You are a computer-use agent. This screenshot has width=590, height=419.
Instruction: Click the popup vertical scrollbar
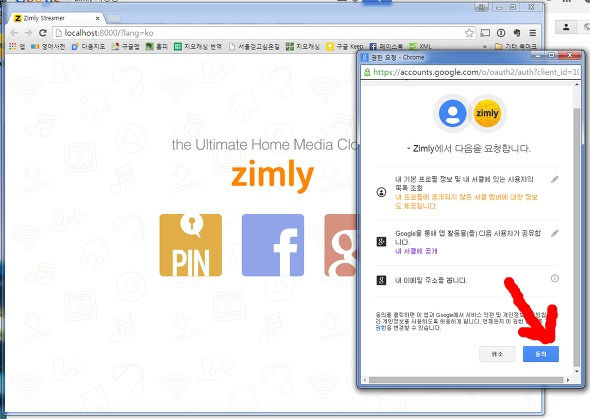[x=576, y=237]
